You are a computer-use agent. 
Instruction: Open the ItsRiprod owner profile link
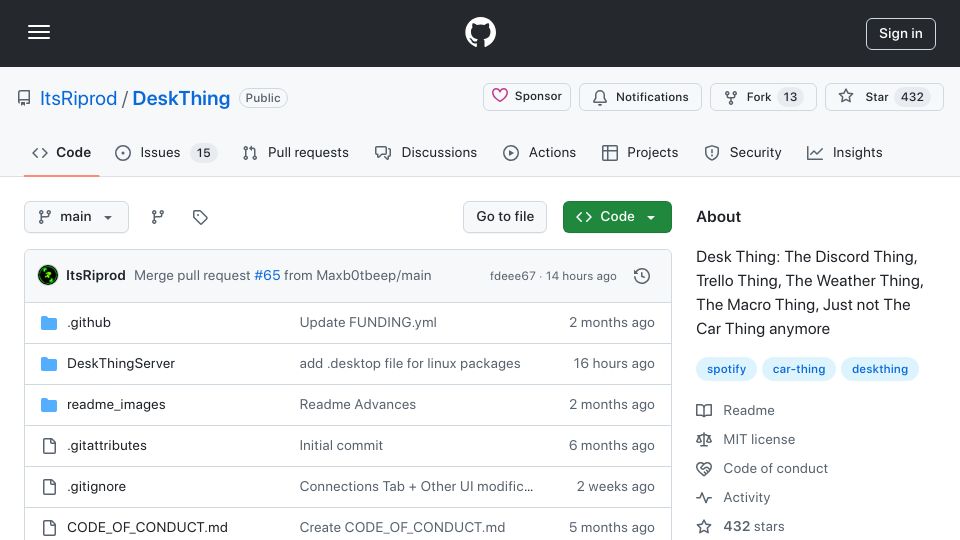point(78,98)
